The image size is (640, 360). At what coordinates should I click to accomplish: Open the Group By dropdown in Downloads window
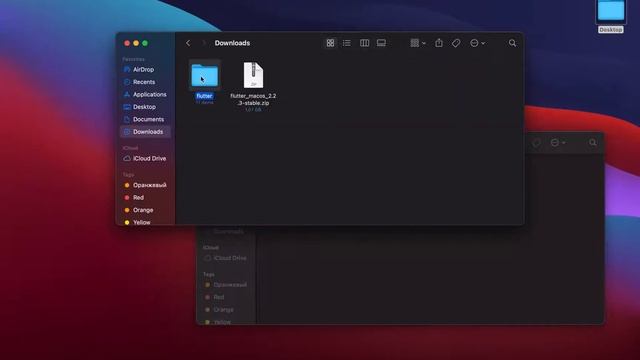point(418,43)
